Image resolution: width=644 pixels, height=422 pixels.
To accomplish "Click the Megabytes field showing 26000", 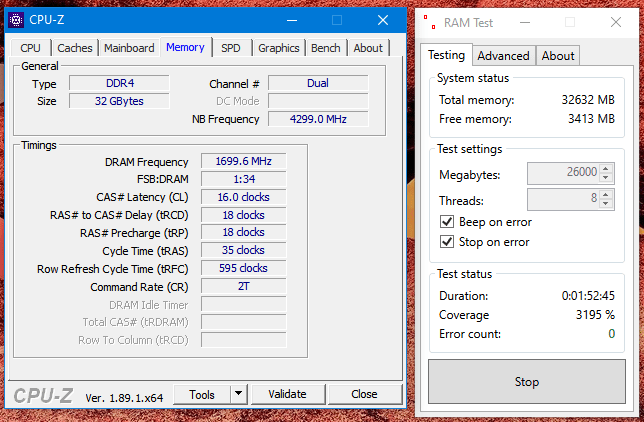I will 564,173.
